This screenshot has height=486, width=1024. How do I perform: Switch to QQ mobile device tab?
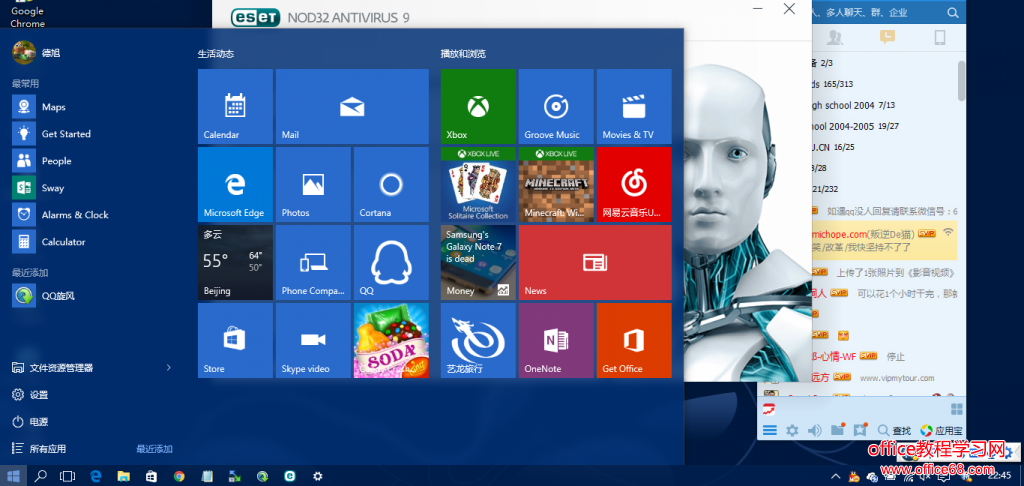tap(940, 37)
